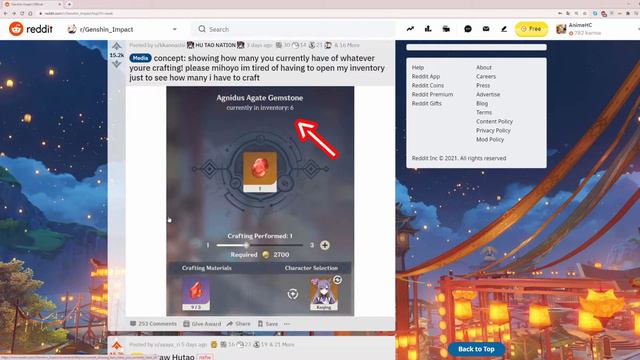Open the Popular trending arrow icon
The width and height of the screenshot is (640, 360).
410,29
